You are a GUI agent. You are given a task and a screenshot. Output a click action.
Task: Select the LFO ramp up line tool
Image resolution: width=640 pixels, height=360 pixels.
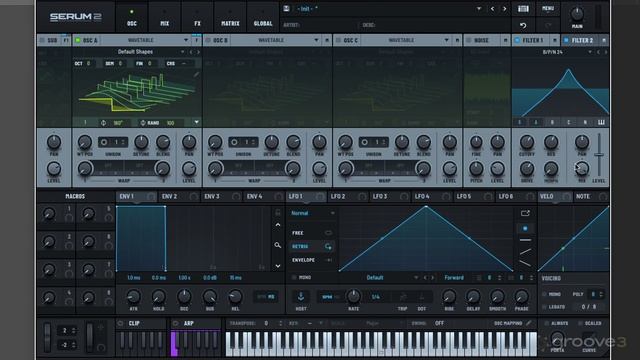point(525,251)
